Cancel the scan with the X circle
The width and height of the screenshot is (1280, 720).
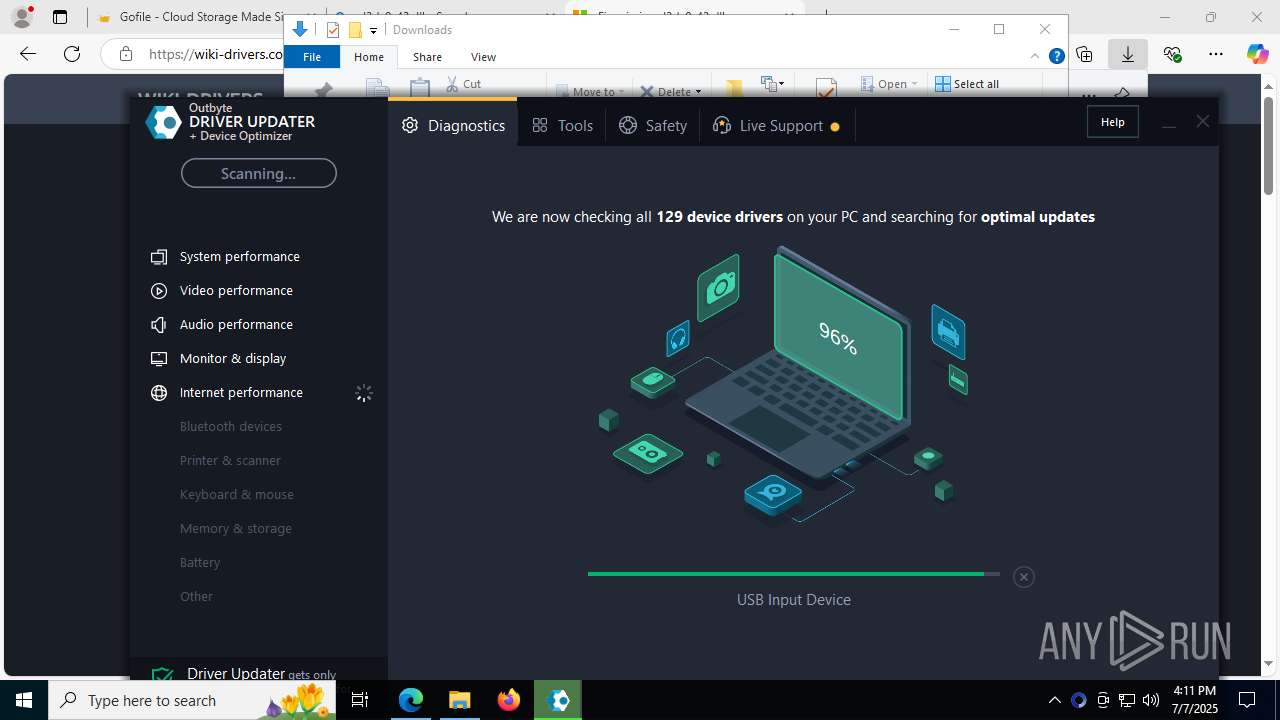[x=1023, y=577]
